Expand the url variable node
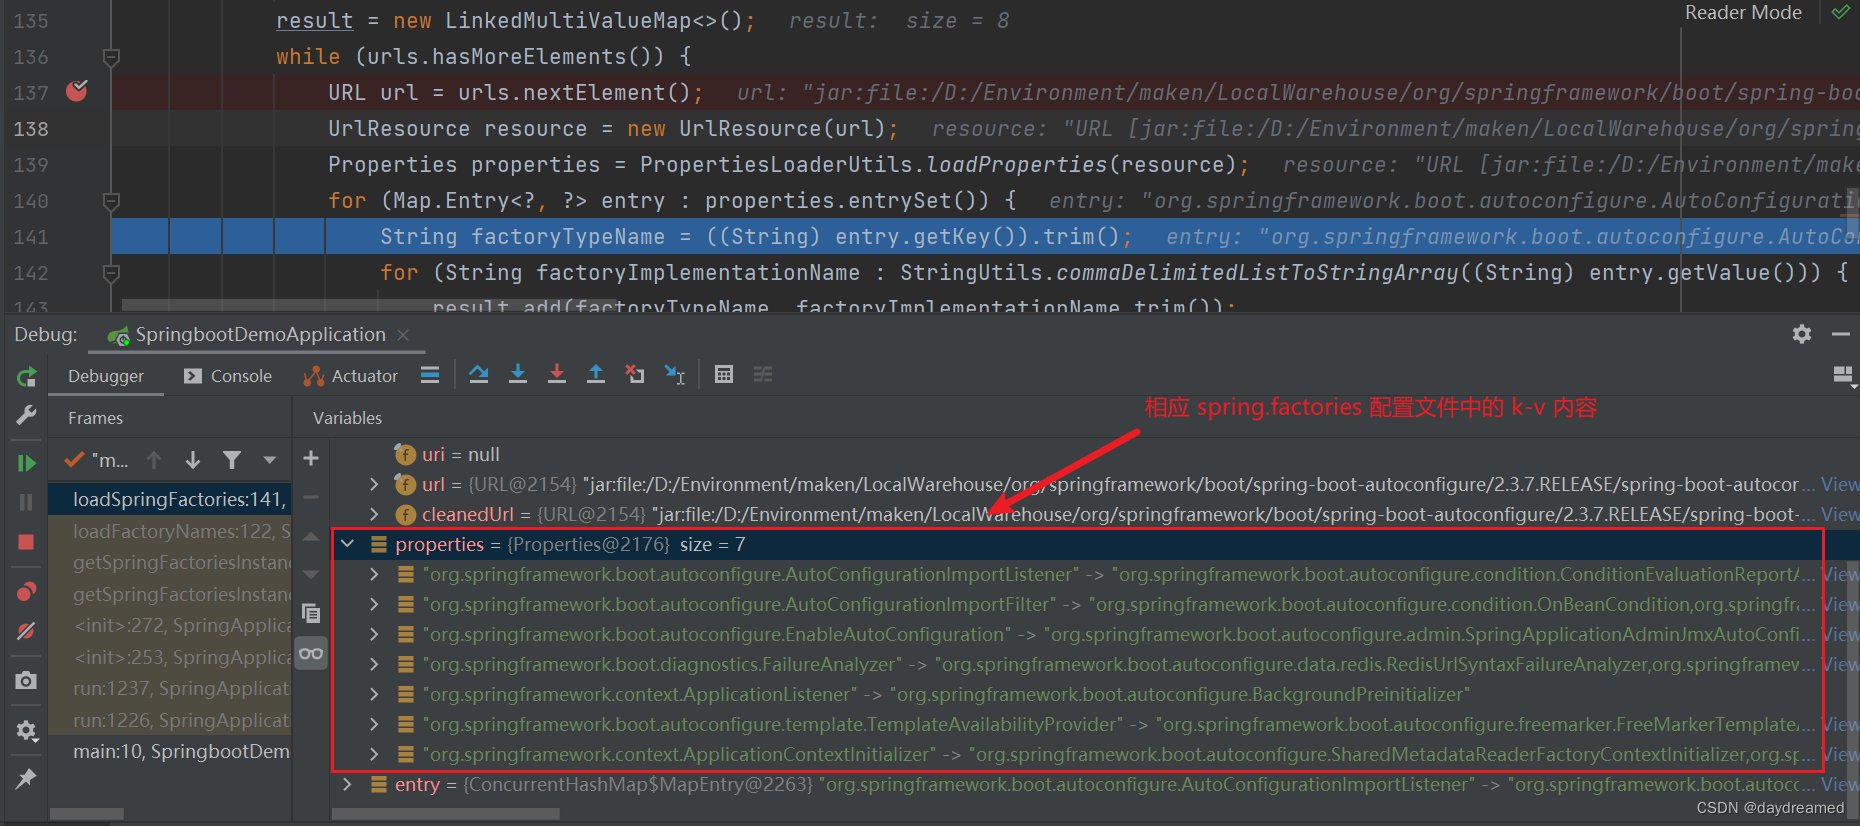 [x=374, y=484]
